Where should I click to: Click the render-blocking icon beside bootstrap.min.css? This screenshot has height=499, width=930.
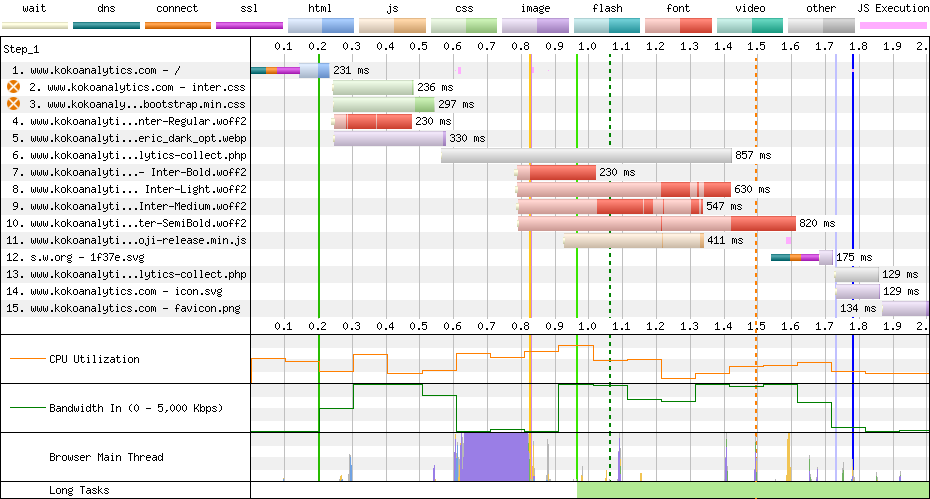(x=14, y=104)
